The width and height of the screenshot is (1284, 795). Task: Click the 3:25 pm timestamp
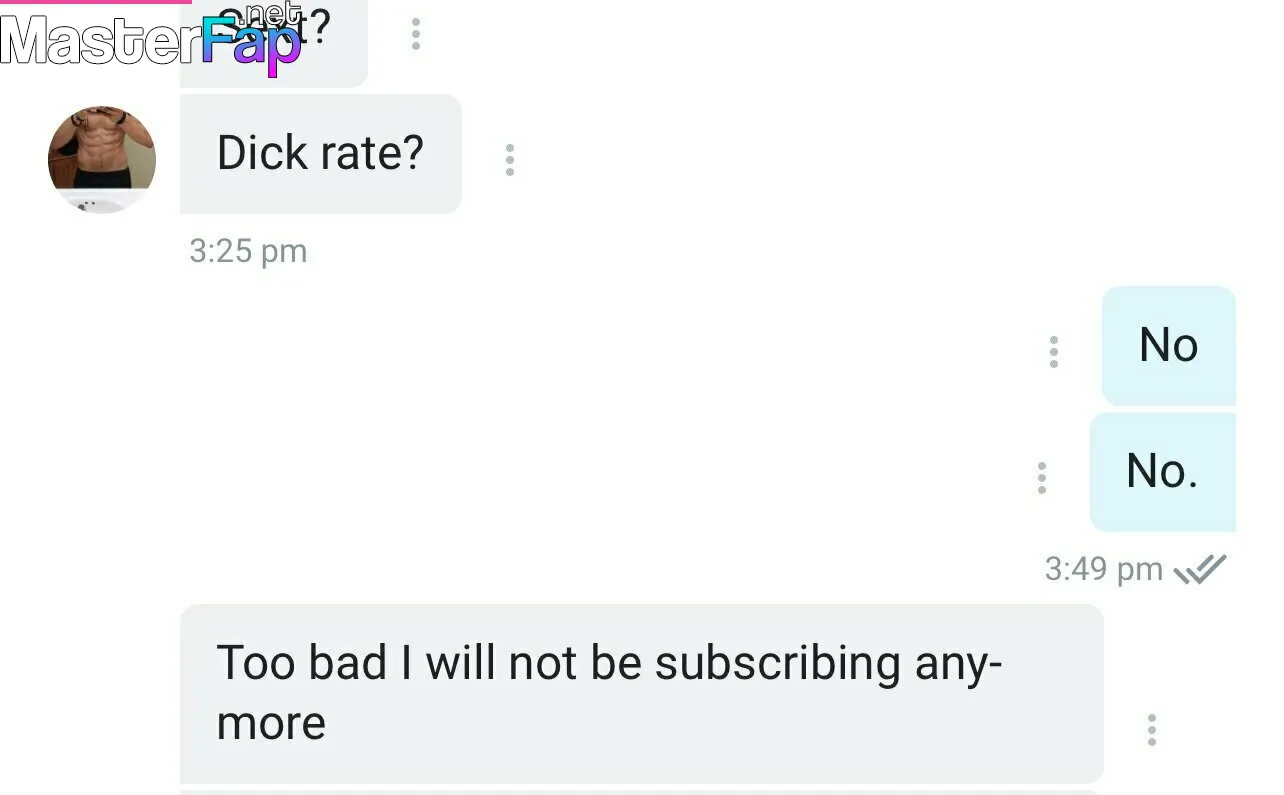(248, 250)
